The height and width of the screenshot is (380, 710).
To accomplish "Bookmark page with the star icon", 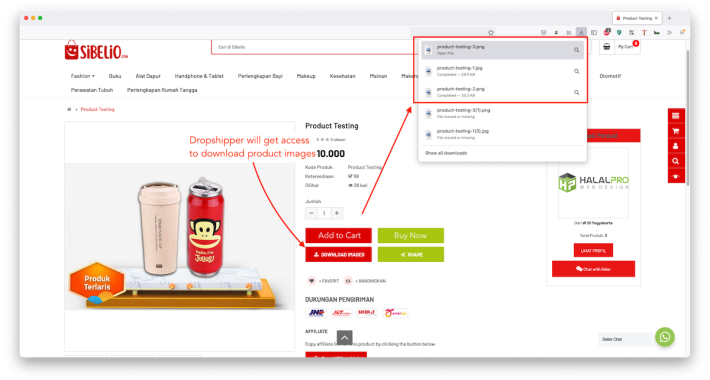I will pos(491,33).
